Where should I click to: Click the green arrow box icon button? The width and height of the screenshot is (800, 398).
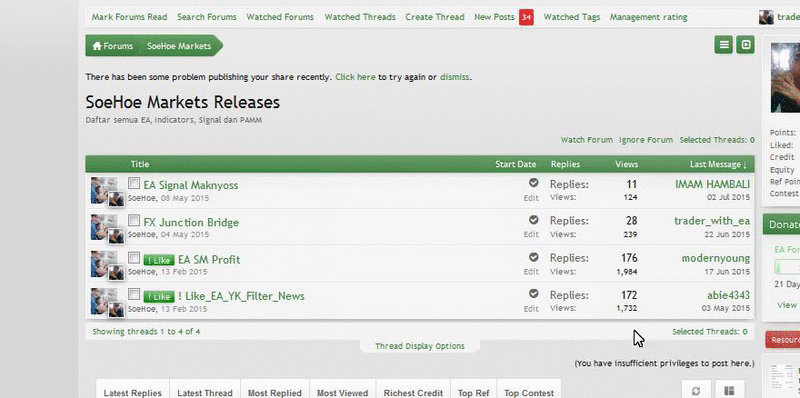(745, 45)
